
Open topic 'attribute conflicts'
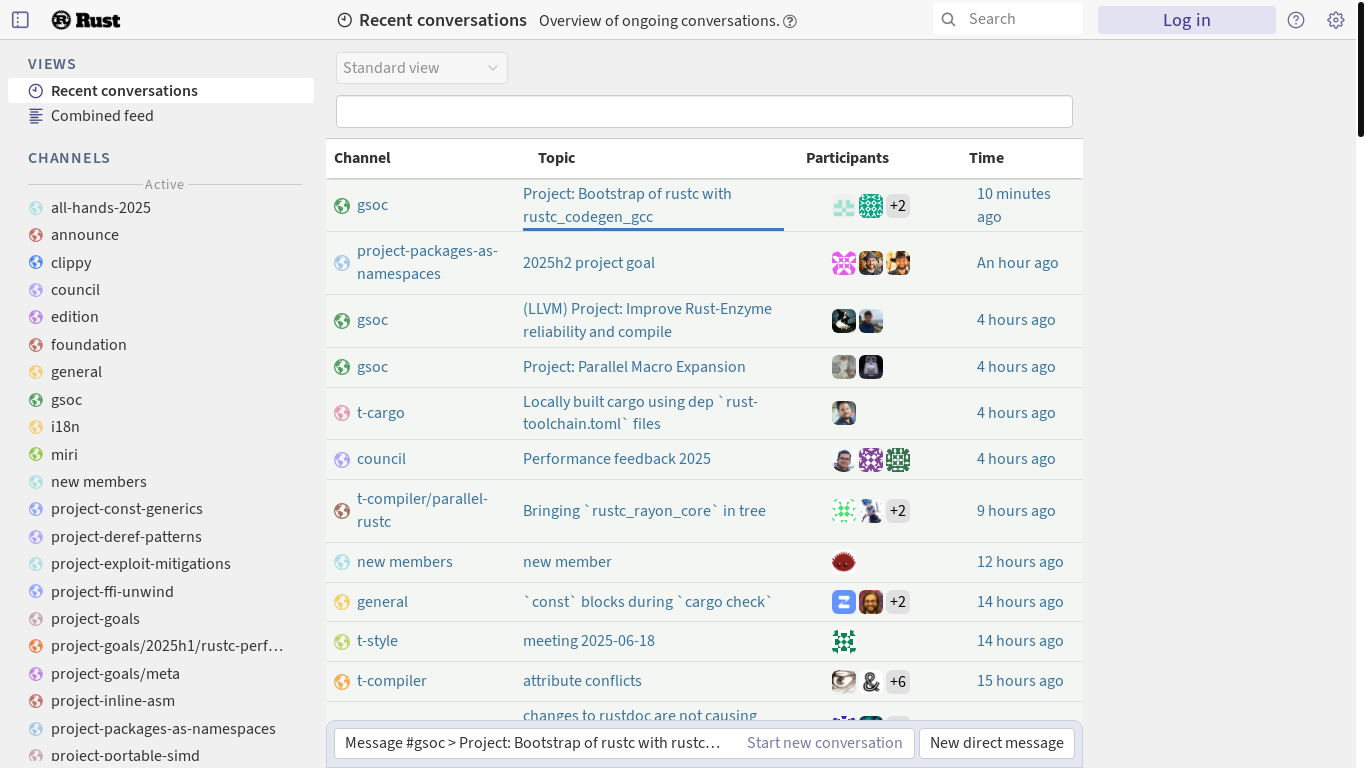pos(582,681)
